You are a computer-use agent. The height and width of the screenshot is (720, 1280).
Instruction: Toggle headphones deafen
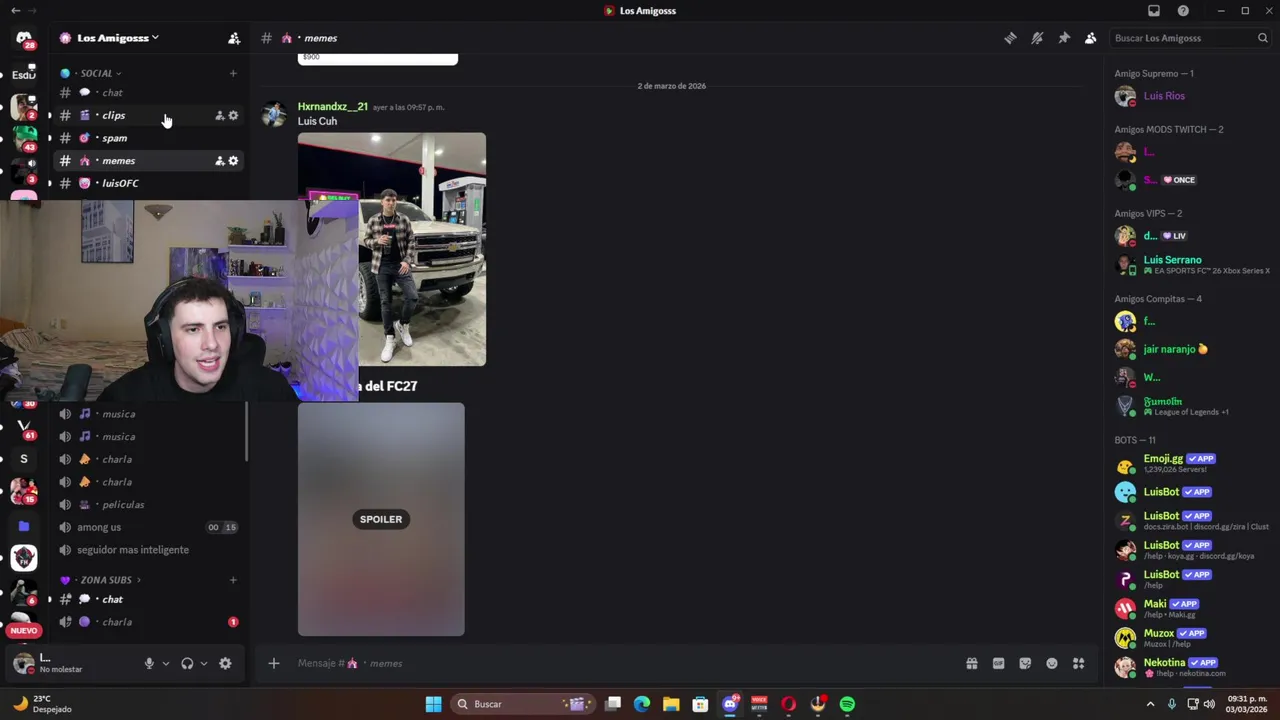point(187,663)
